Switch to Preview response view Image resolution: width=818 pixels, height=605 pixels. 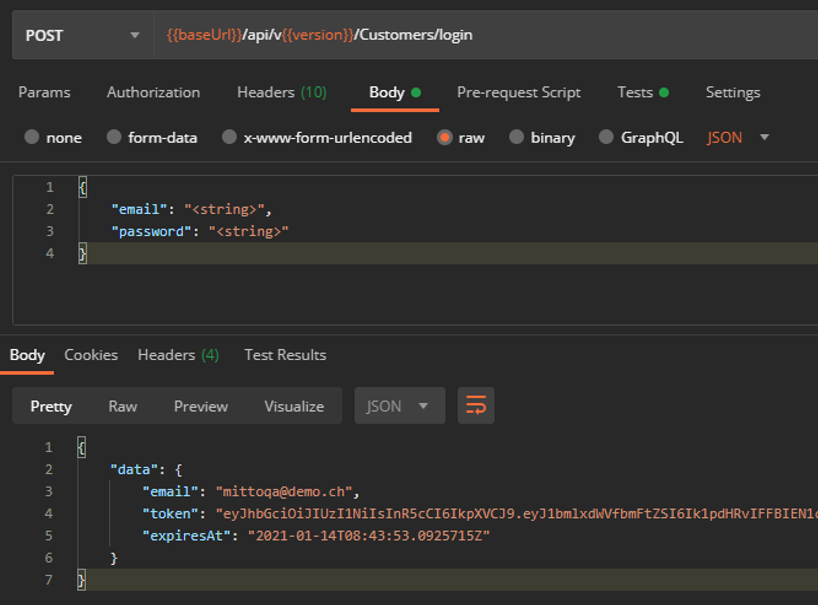click(201, 406)
